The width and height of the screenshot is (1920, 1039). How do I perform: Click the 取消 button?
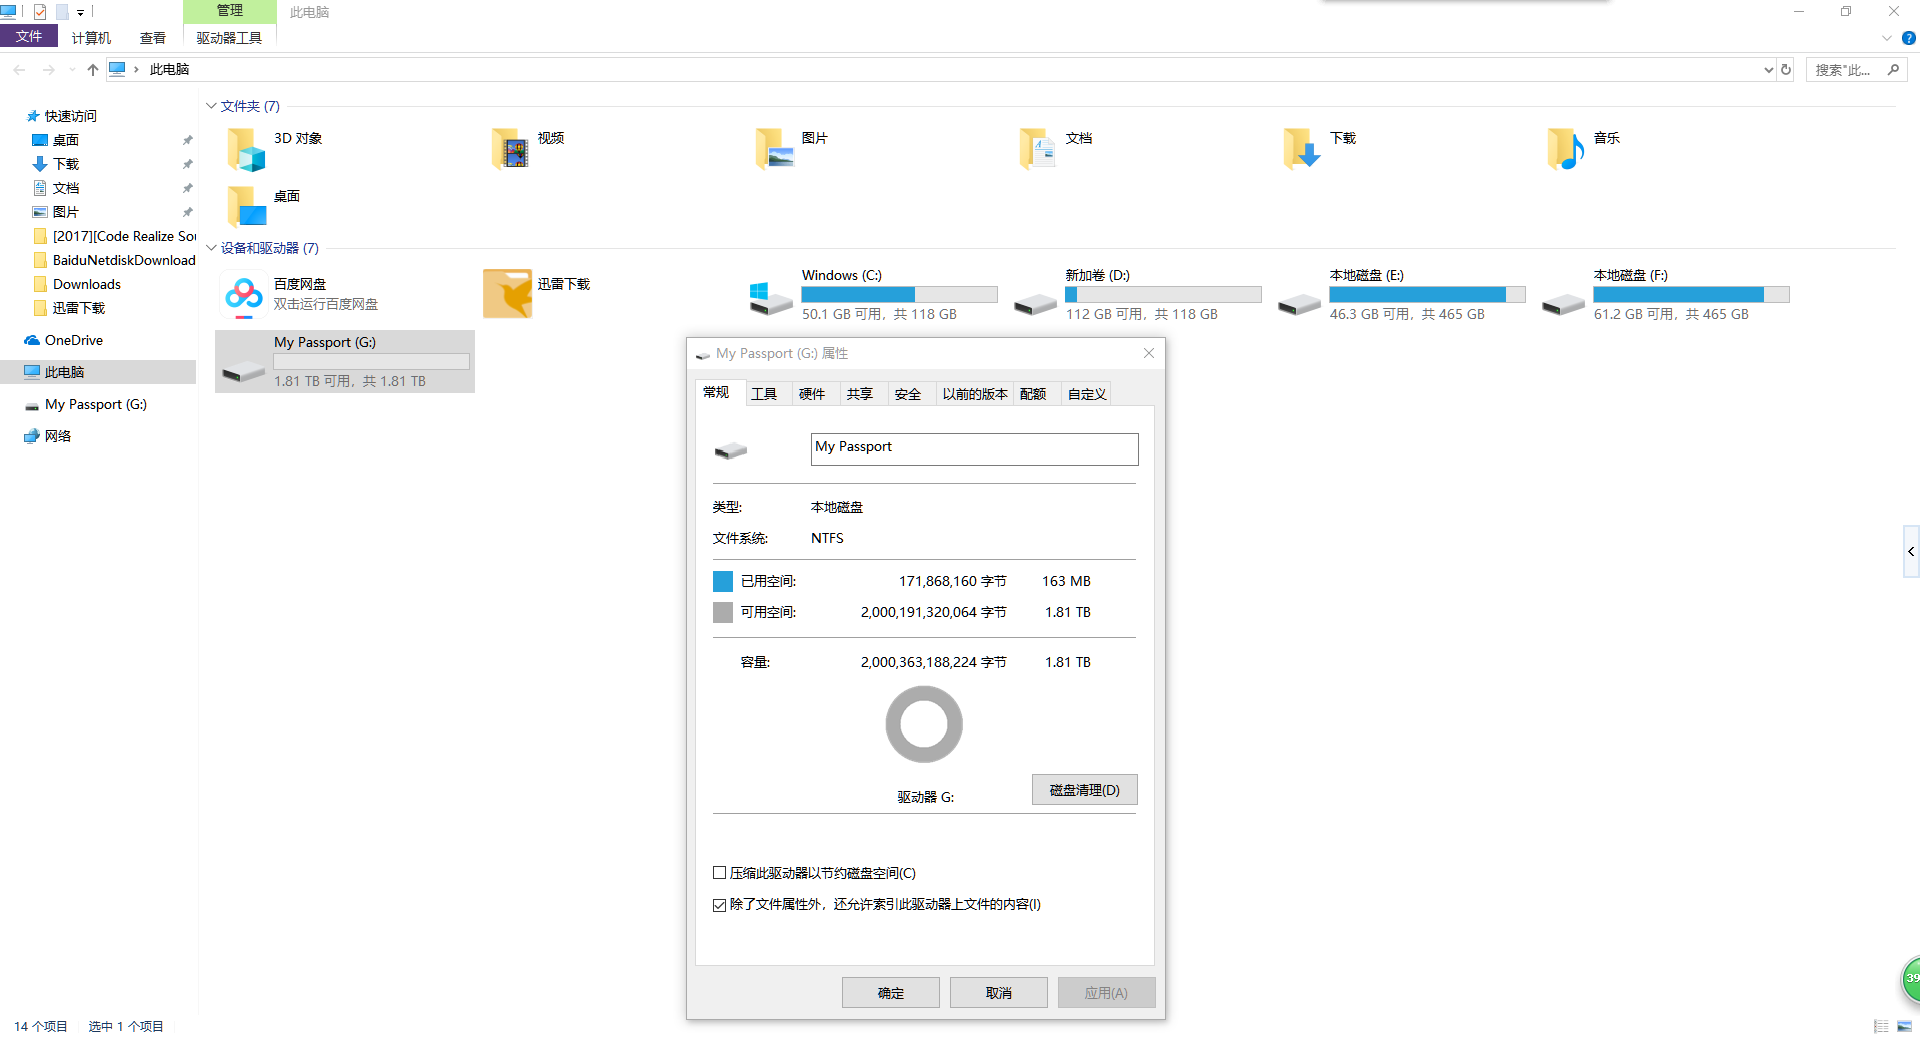(x=998, y=993)
